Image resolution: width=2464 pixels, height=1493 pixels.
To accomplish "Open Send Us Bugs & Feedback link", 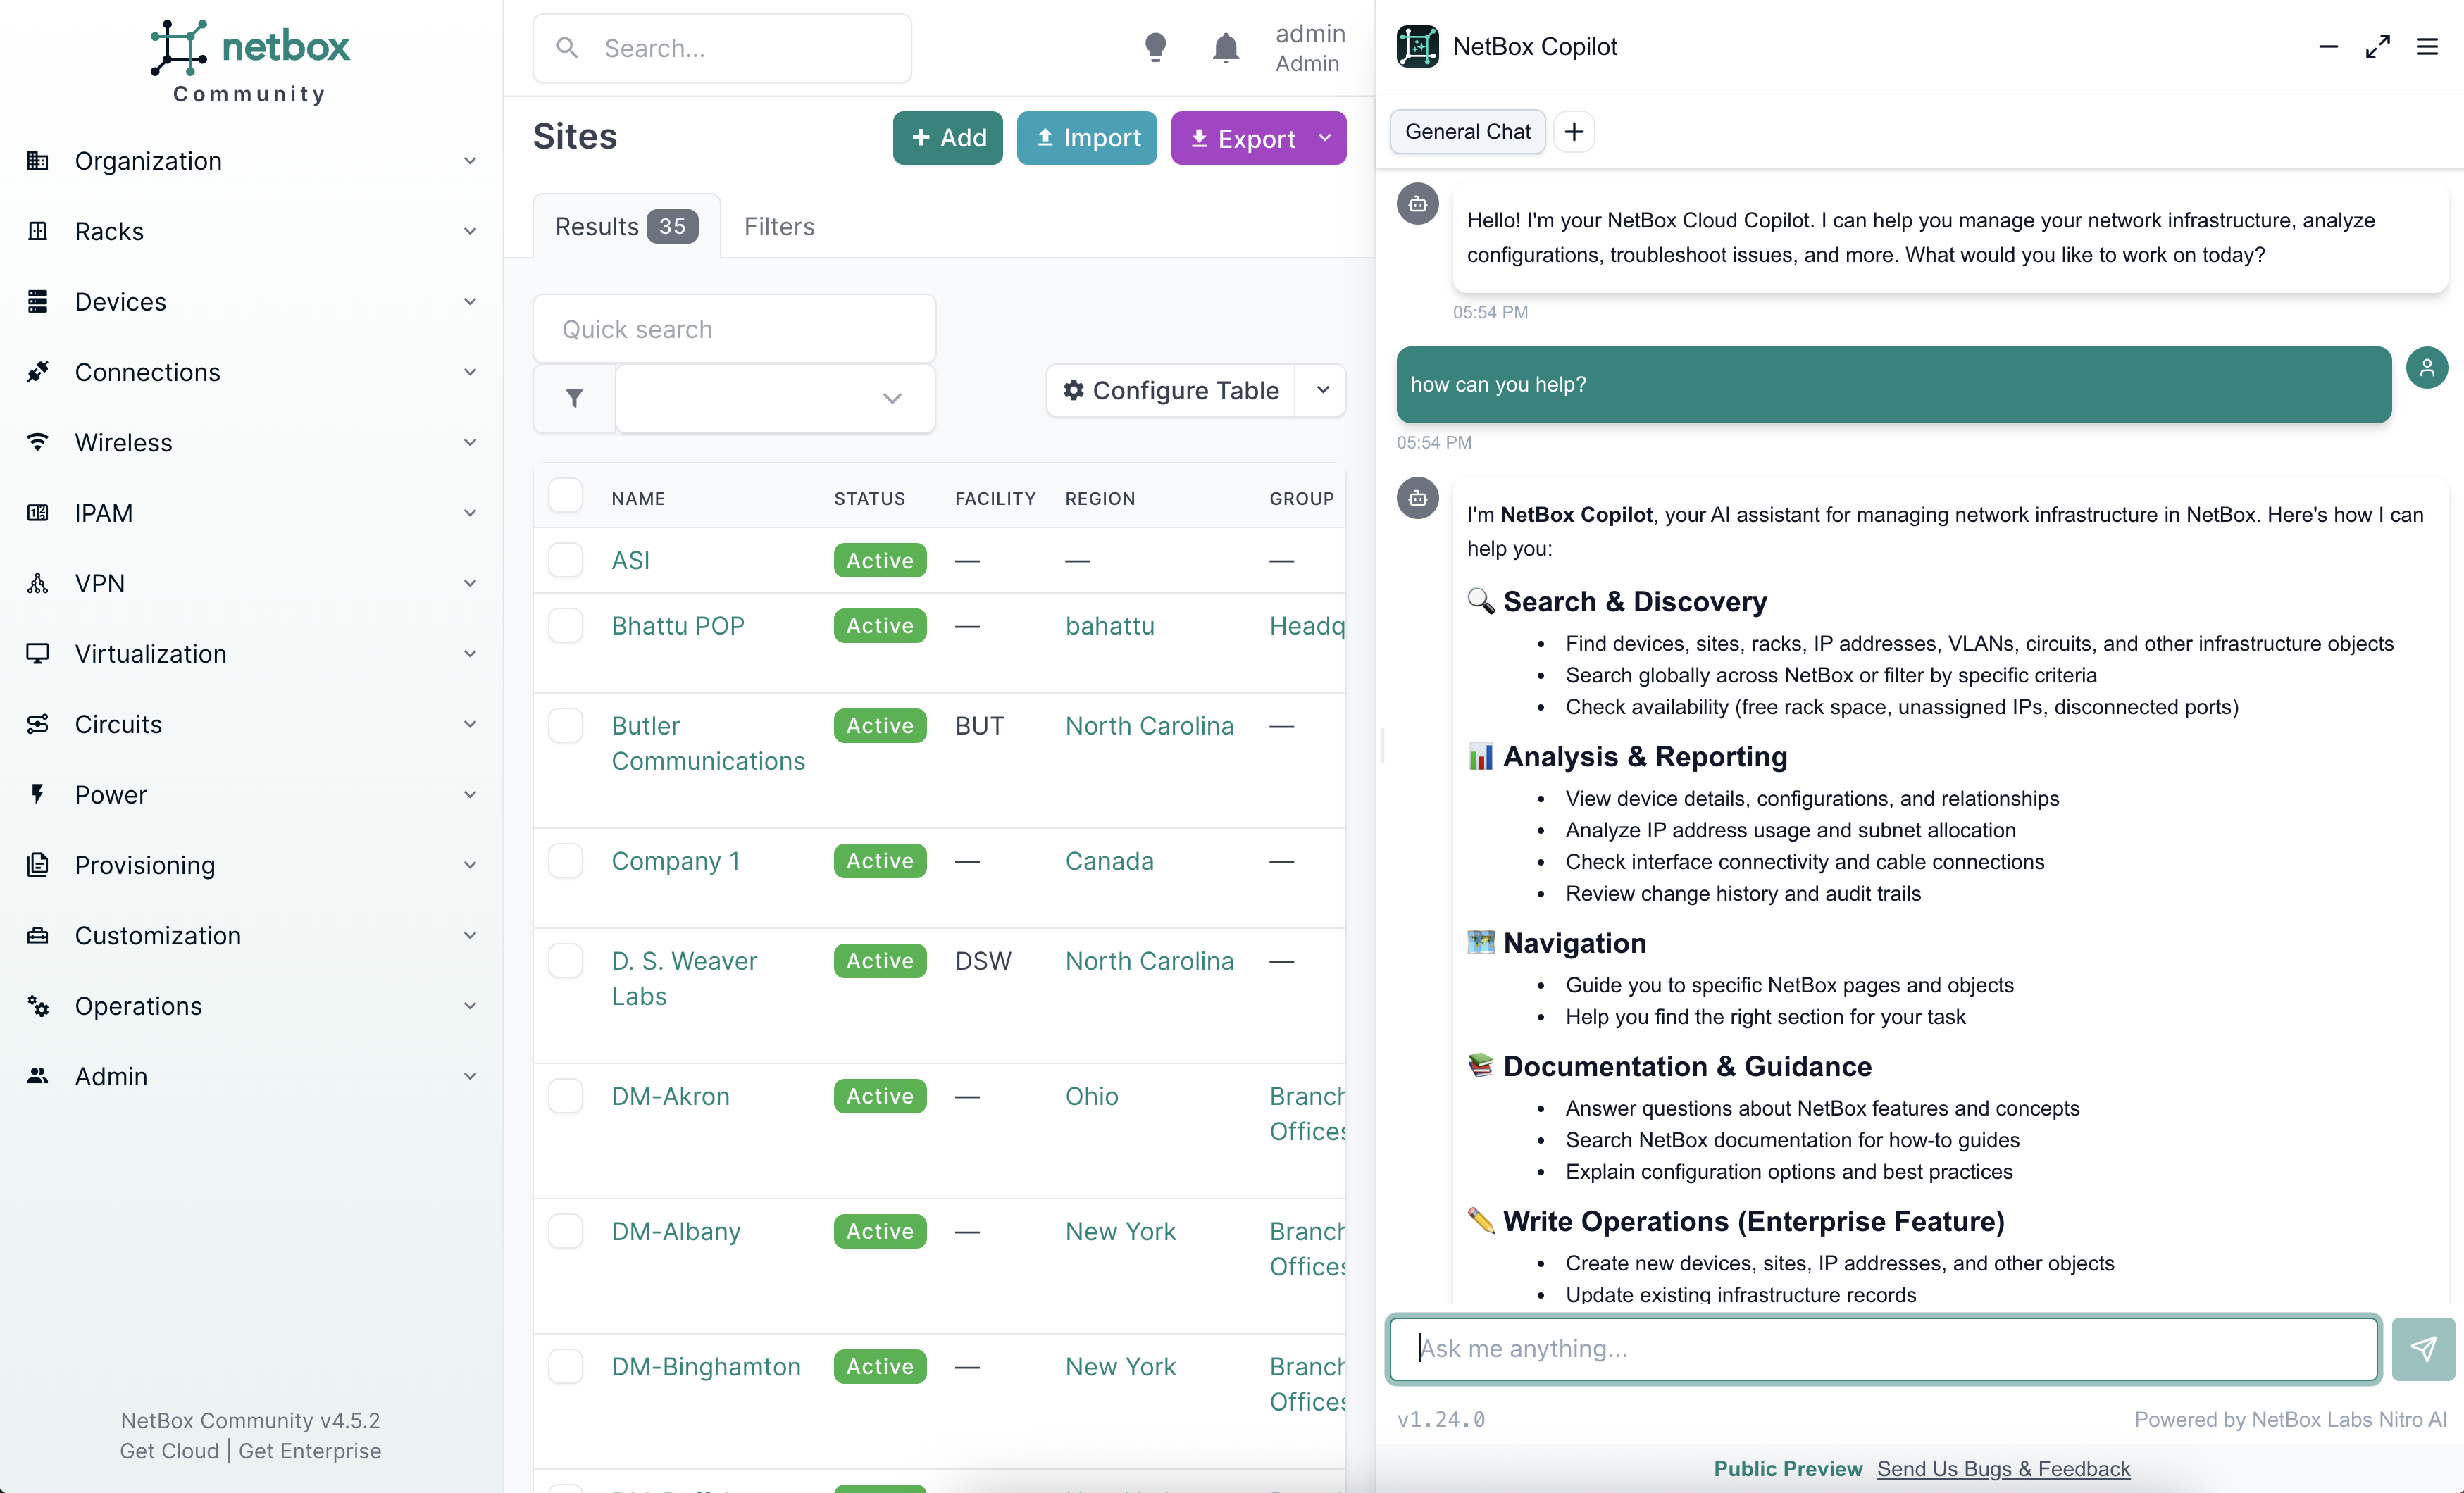I will coord(2003,1468).
